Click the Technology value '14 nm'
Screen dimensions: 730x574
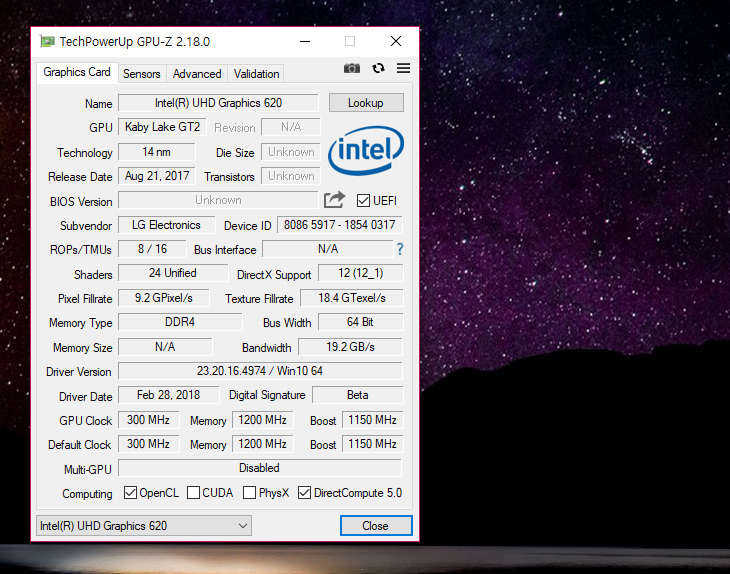coord(156,152)
